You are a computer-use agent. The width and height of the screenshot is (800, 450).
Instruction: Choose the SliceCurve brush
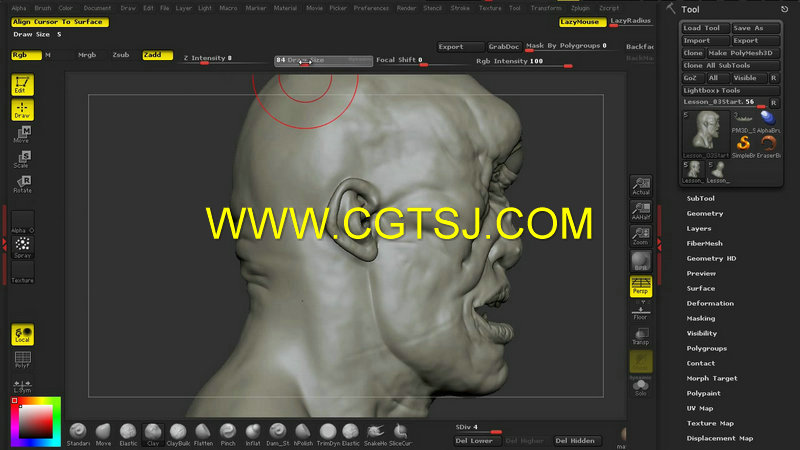401,435
